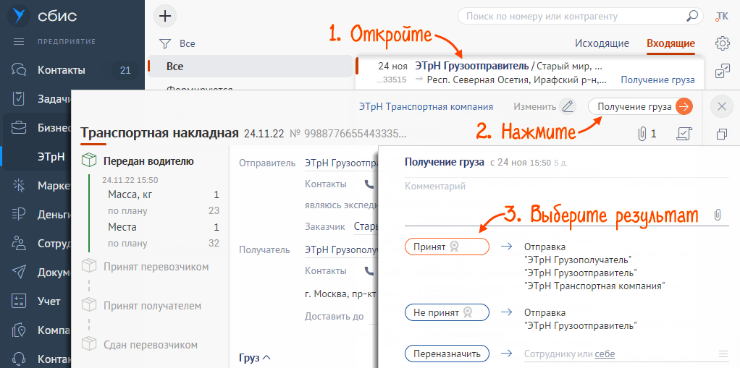Click the Документы paper plane icon
Viewport: 740px width, 368px height.
(19, 272)
